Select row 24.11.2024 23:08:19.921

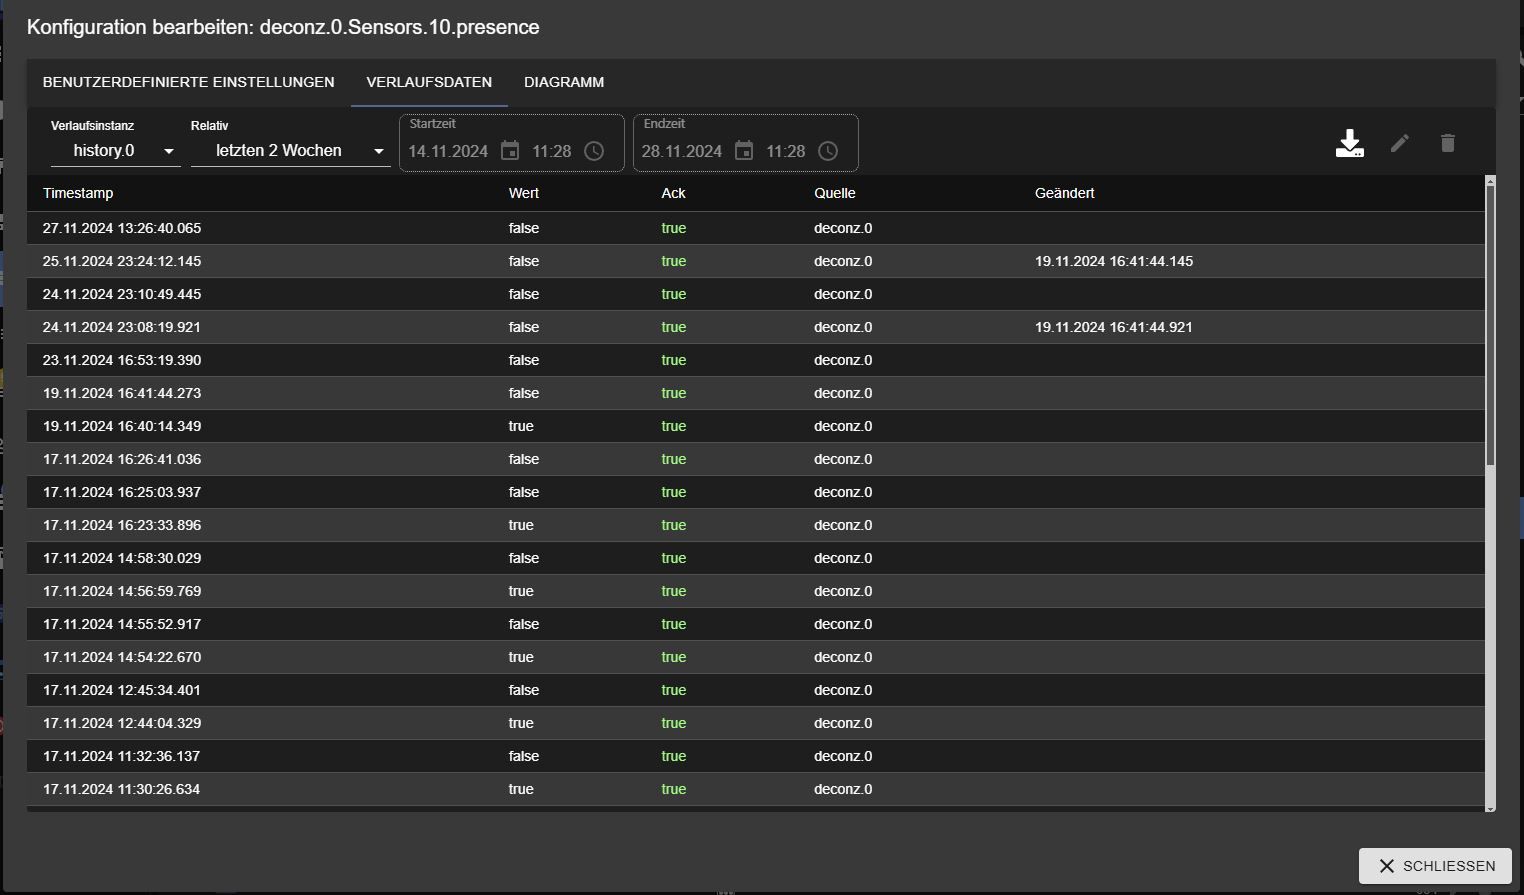tap(755, 327)
